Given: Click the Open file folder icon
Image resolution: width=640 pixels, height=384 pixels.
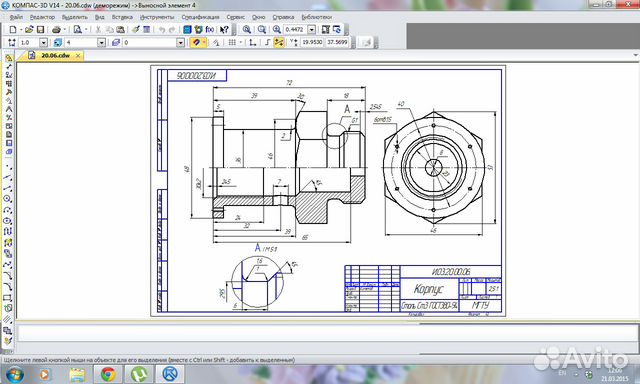Looking at the screenshot, I should click(x=29, y=29).
